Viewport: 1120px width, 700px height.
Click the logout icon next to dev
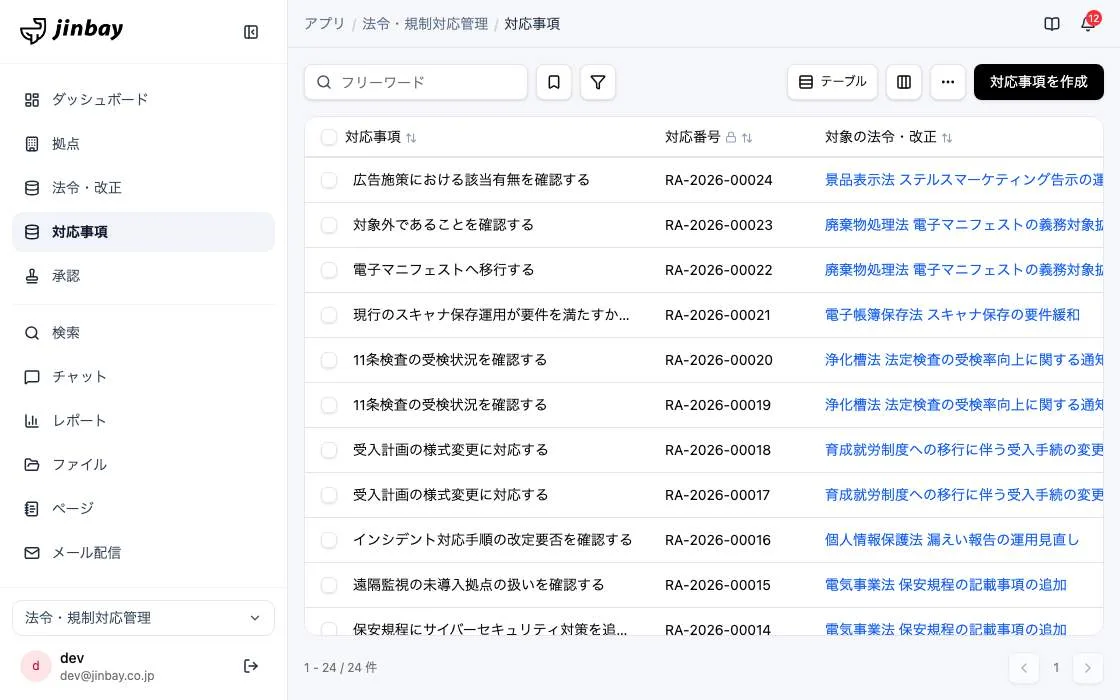(251, 666)
